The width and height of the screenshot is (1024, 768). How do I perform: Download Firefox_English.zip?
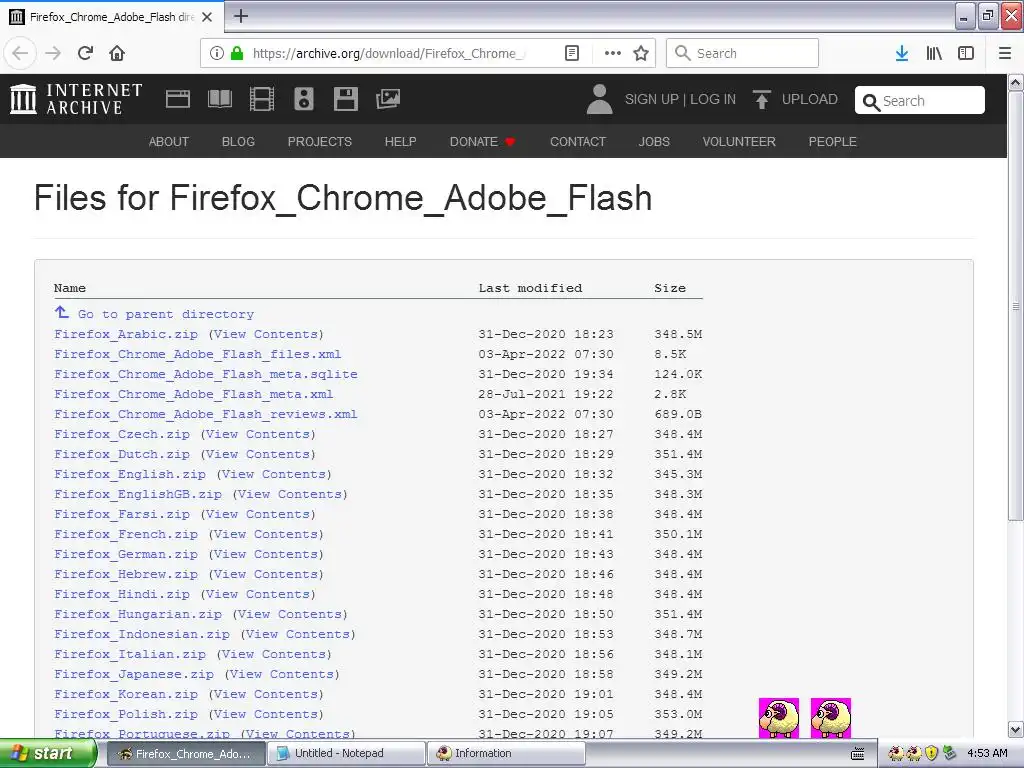coord(129,474)
